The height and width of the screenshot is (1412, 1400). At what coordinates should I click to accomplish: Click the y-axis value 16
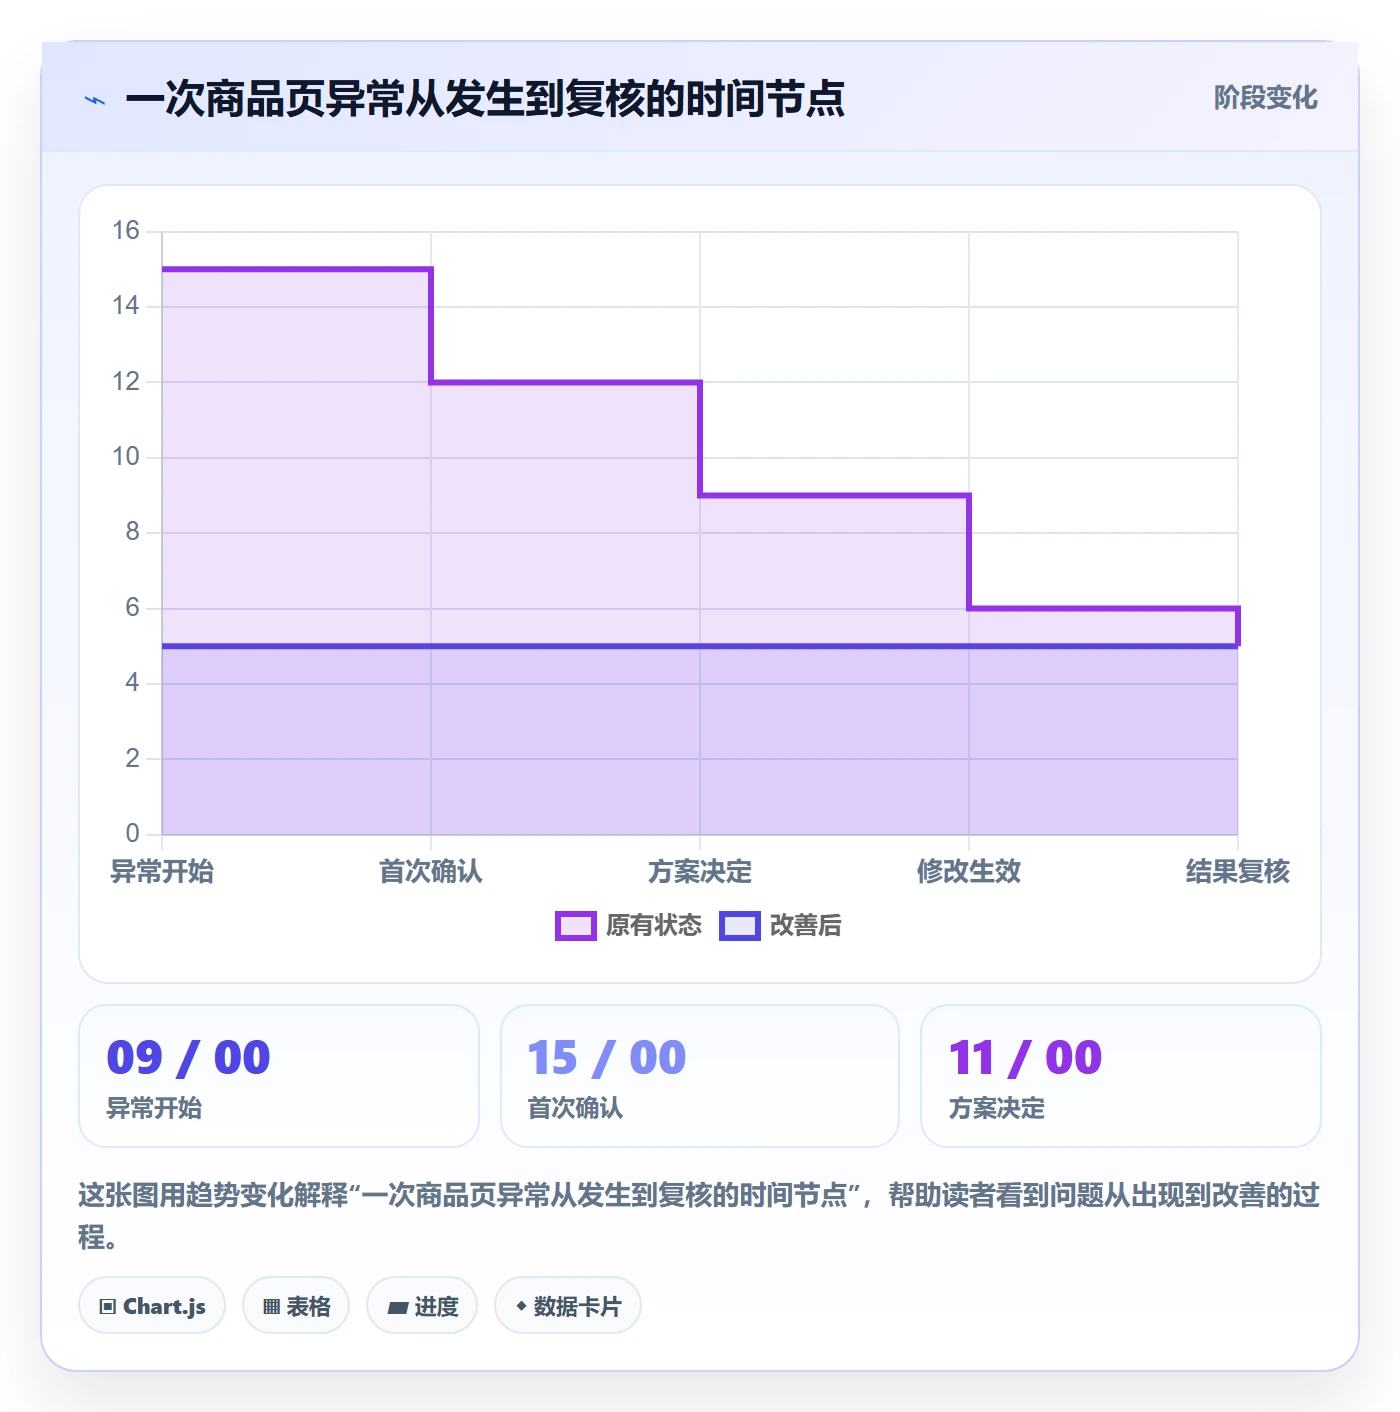(x=126, y=231)
